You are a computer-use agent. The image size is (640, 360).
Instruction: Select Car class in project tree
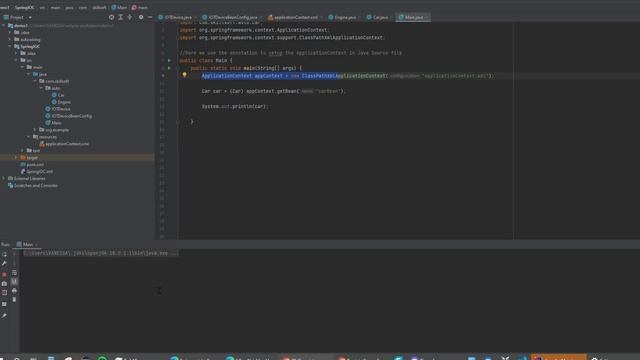click(x=60, y=95)
